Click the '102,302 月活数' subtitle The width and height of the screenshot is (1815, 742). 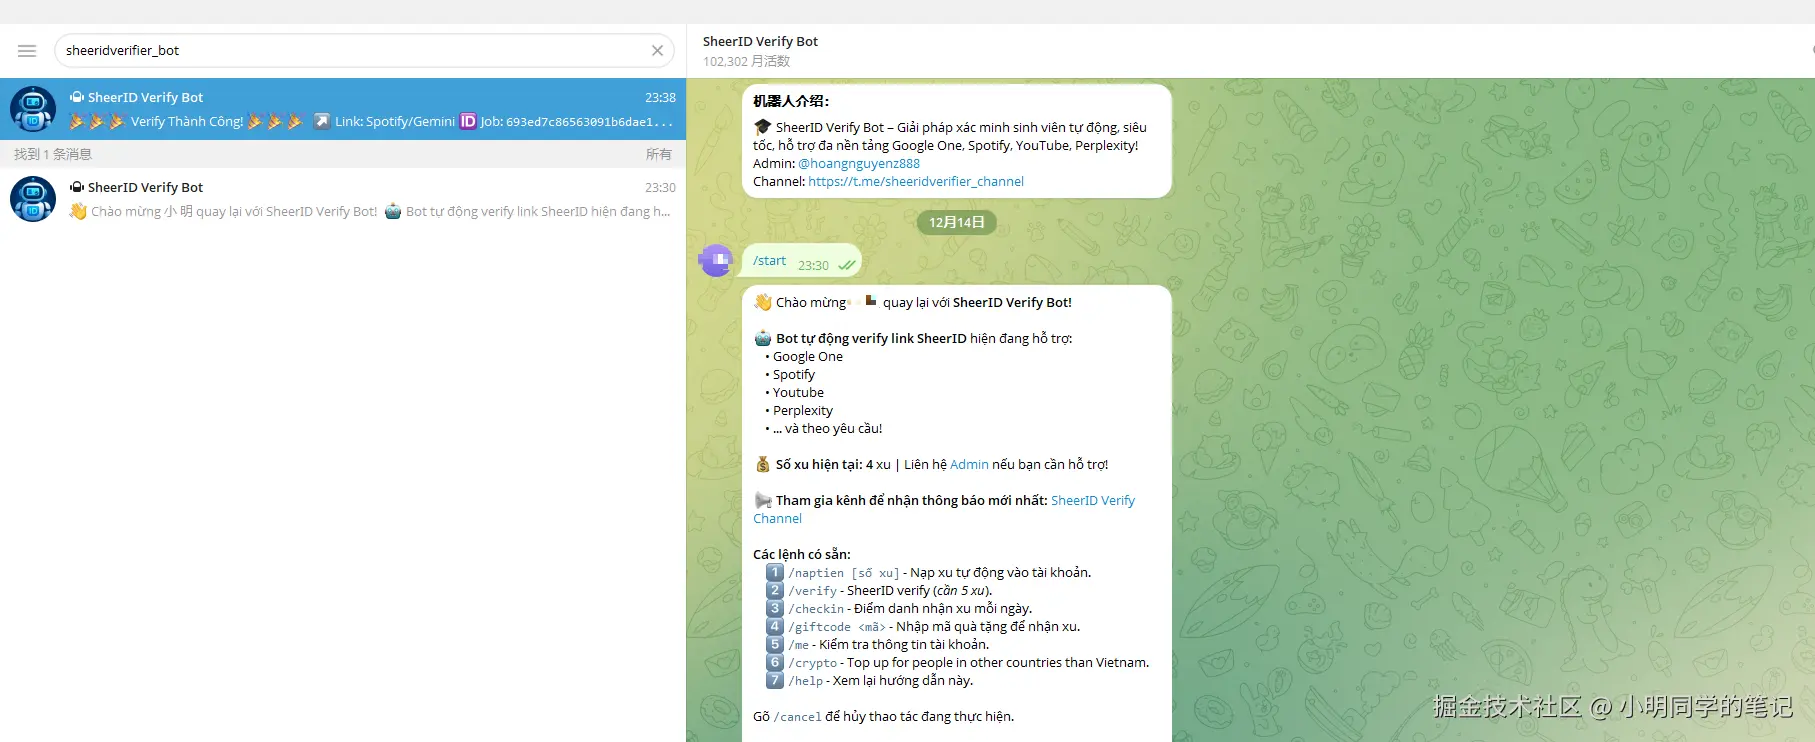point(746,61)
